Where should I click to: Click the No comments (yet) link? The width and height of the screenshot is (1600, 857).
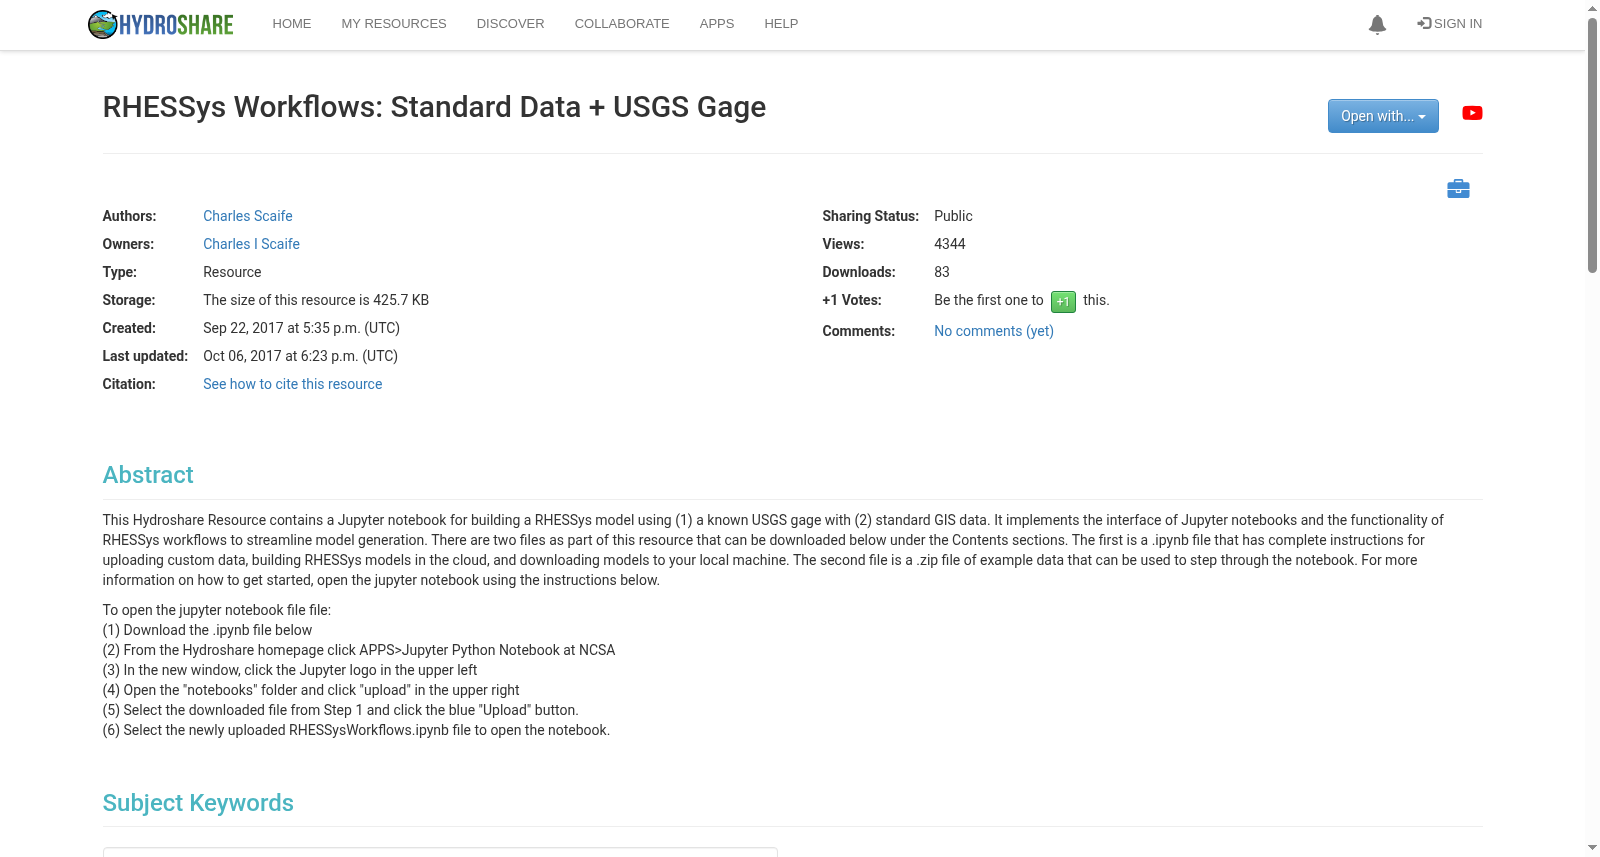coord(994,331)
